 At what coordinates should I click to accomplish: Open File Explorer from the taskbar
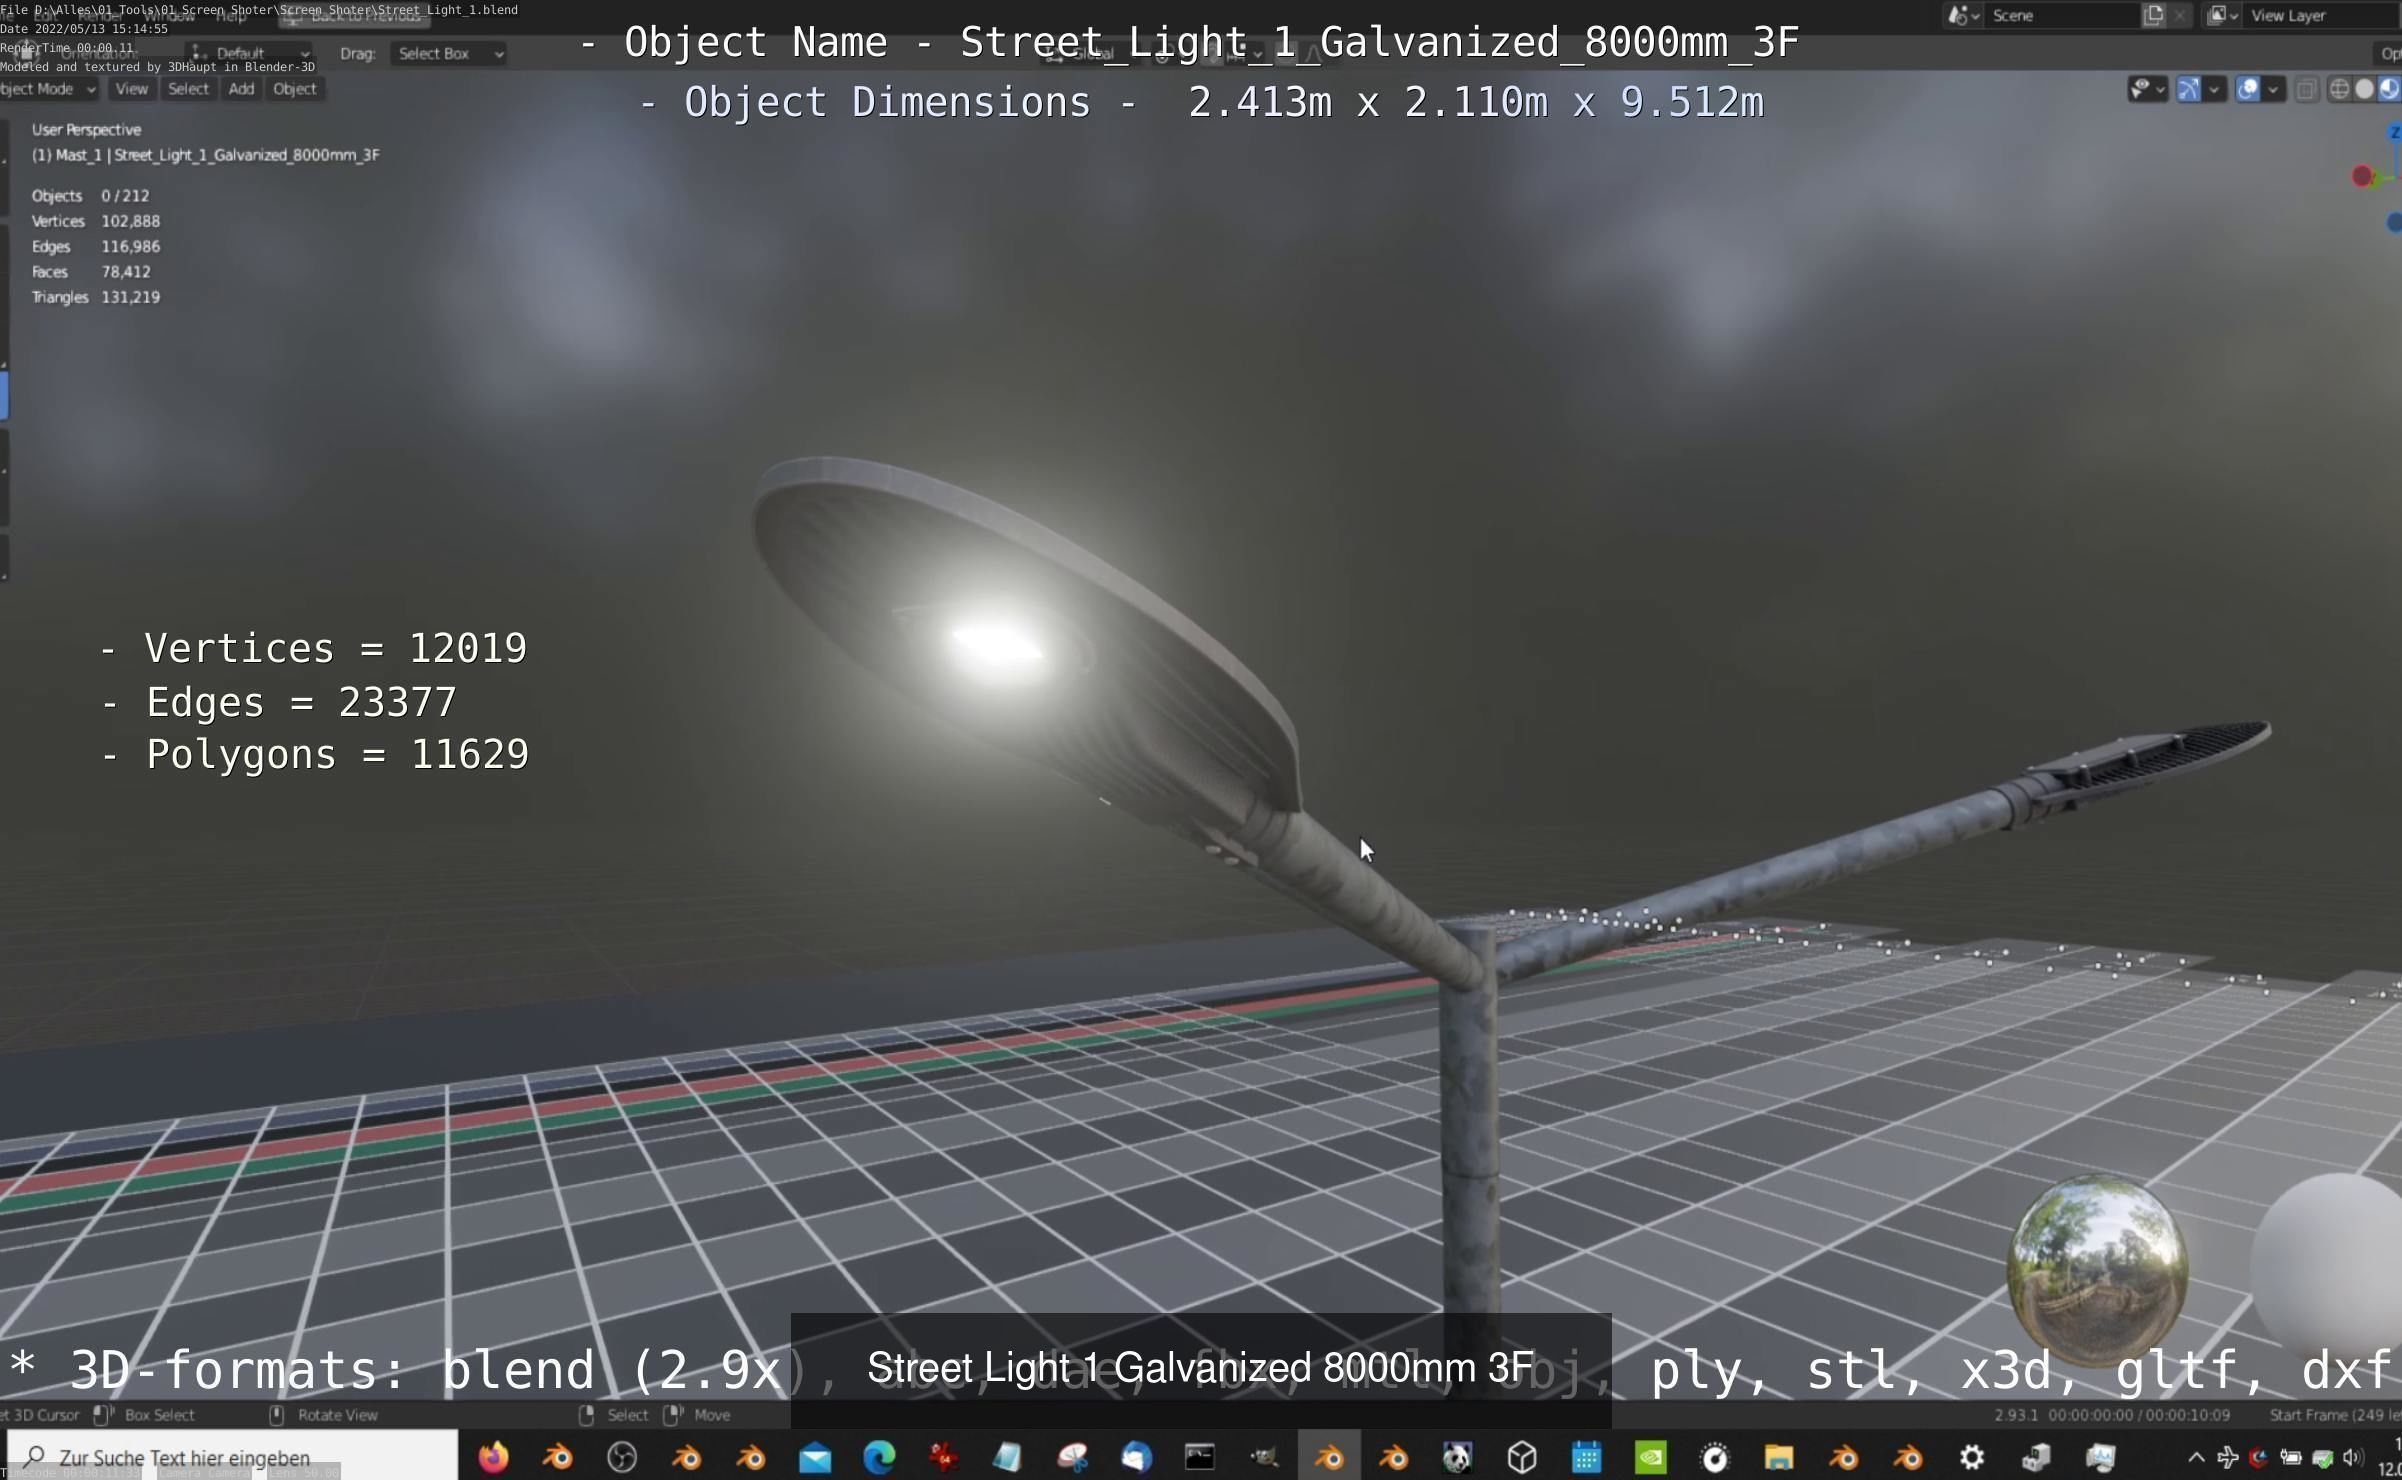coord(1779,1458)
